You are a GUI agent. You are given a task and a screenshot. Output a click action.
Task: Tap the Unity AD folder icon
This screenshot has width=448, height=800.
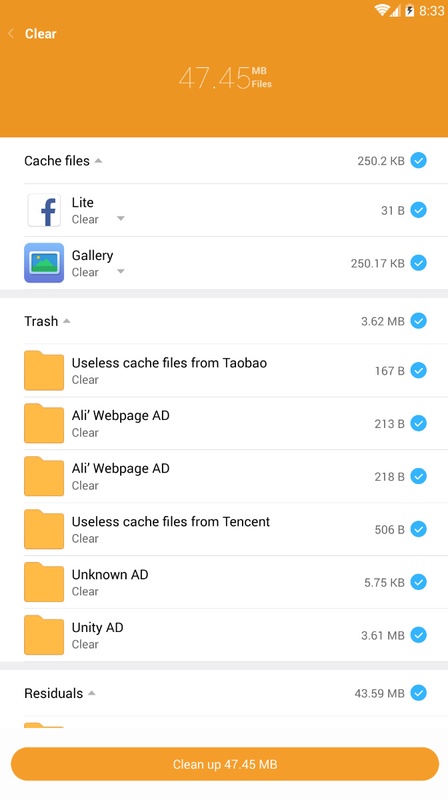point(44,635)
